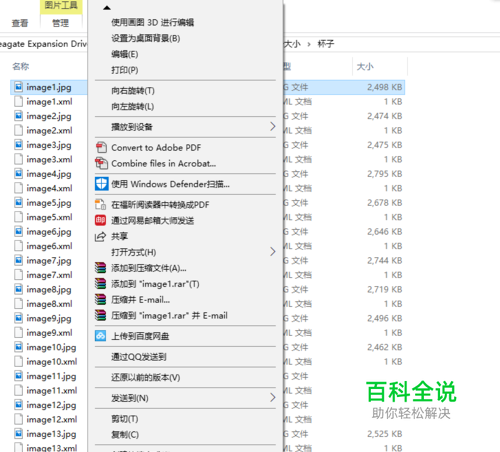
Task: Expand the 打开方式(H) submenu arrow
Action: 273,252
